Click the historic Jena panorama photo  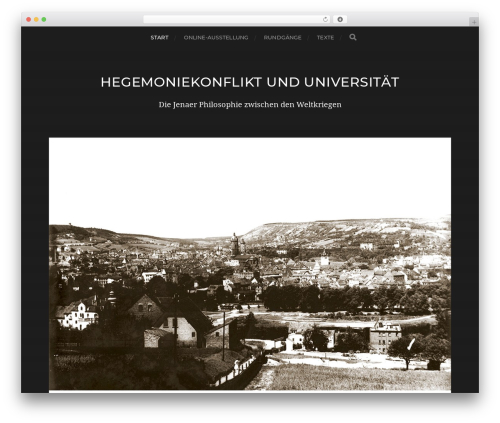[250, 265]
